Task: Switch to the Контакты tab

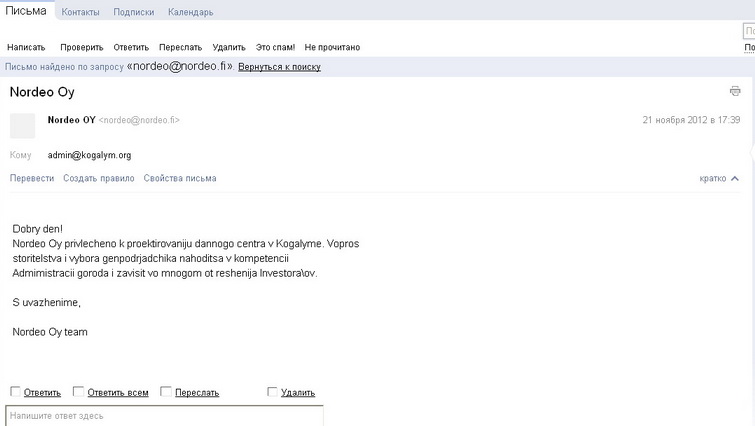Action: [80, 12]
